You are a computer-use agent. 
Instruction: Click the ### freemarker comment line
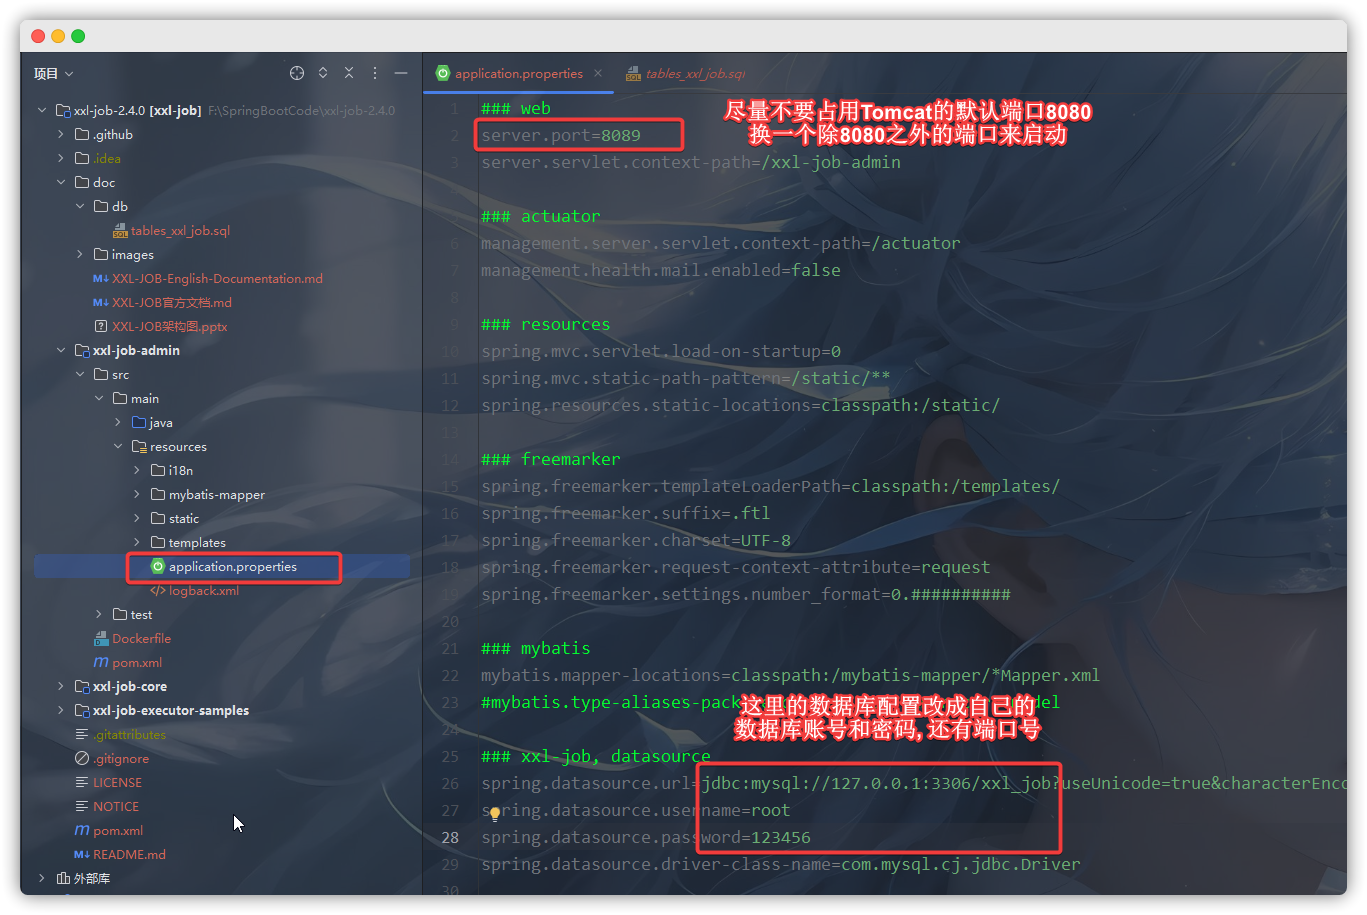tap(551, 459)
